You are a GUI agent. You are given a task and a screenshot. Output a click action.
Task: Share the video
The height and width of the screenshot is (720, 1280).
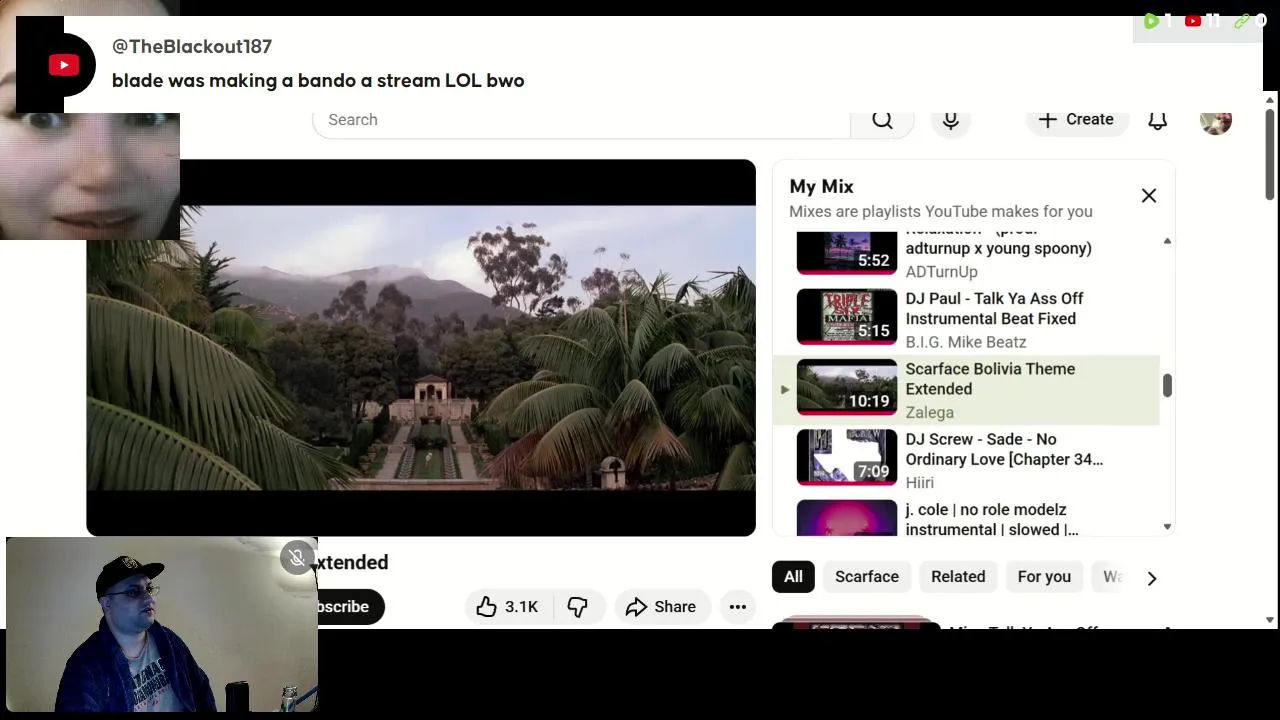[661, 607]
